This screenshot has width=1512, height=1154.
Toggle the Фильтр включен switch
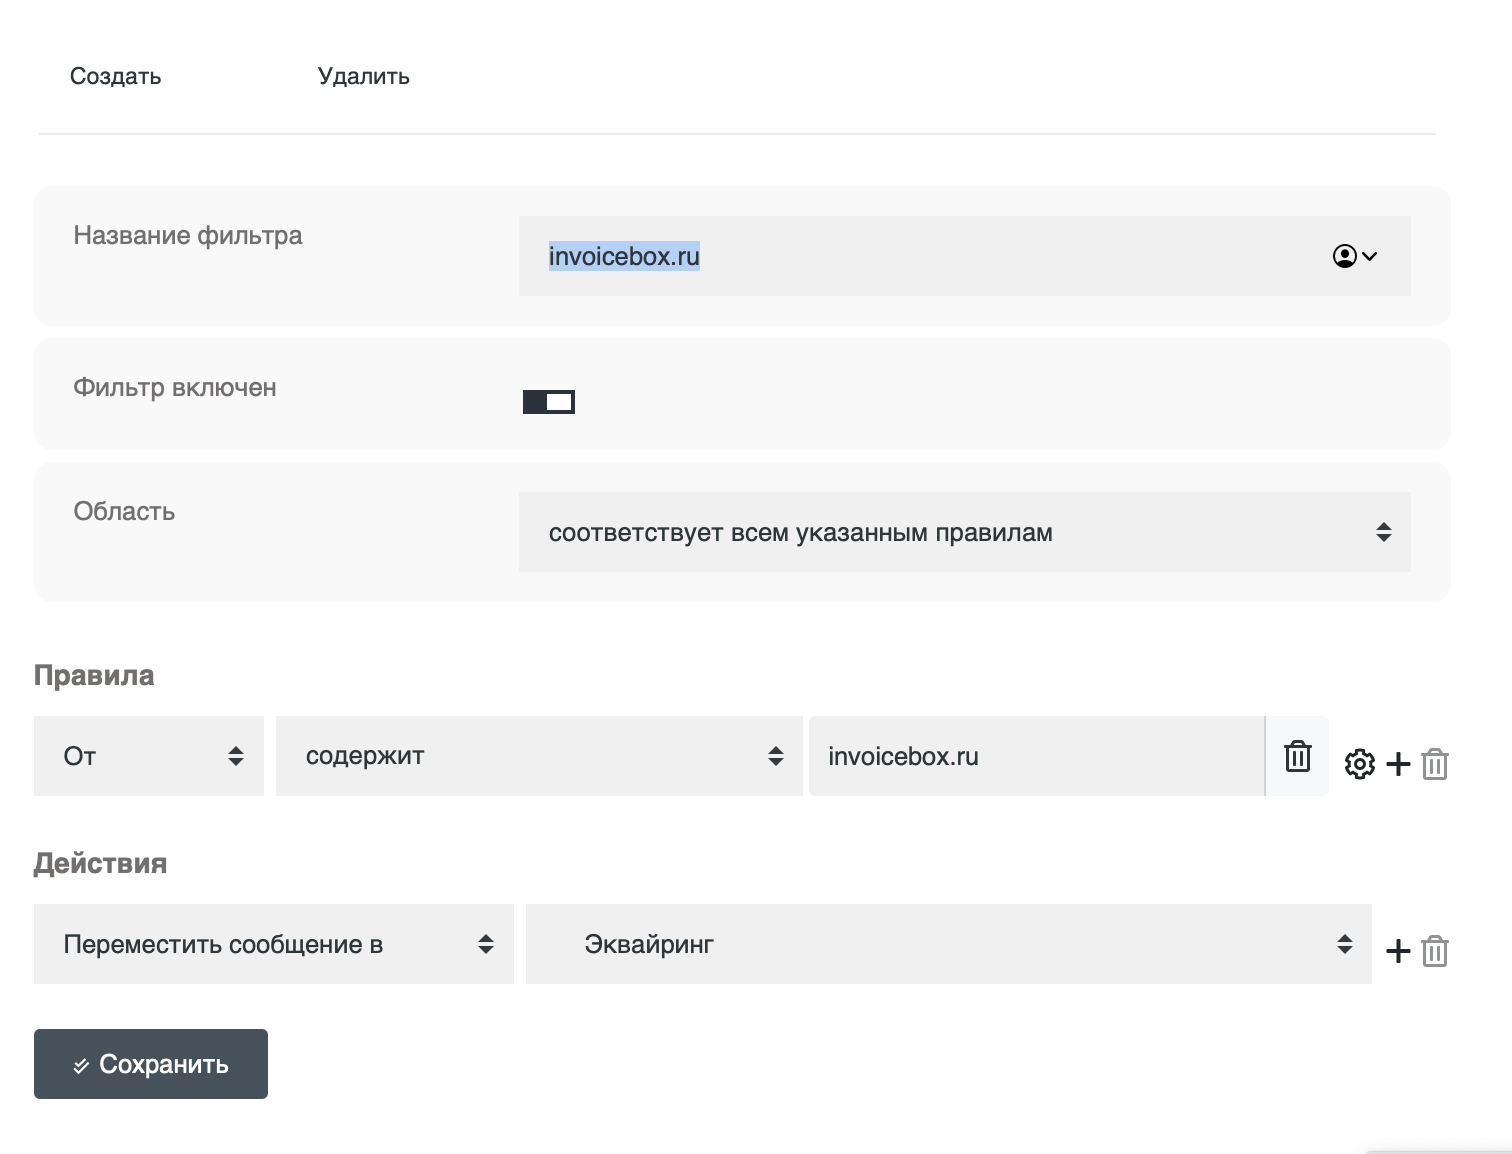549,402
